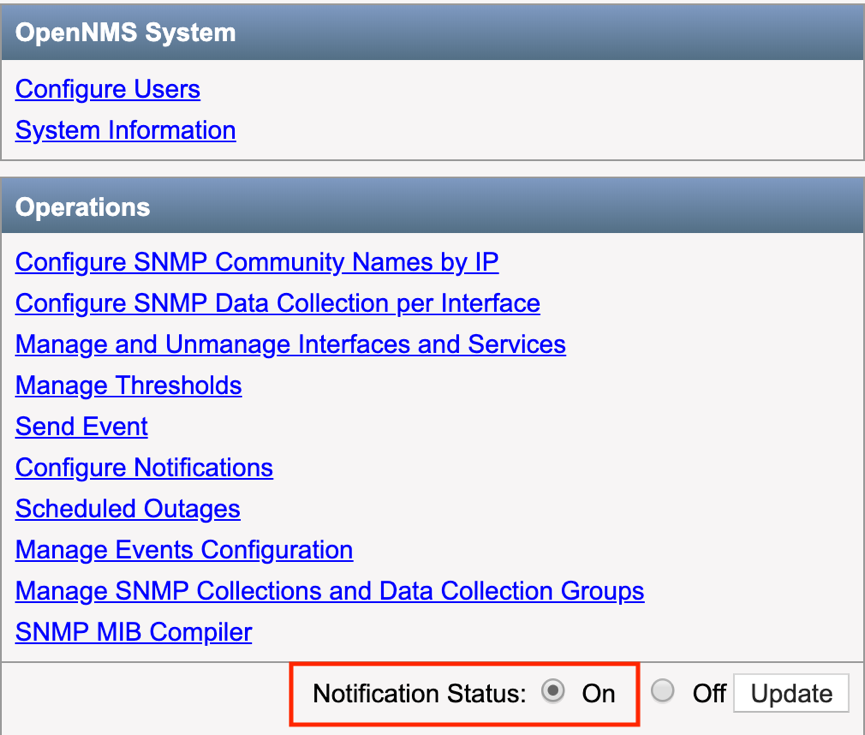Open the Configure Users page
The height and width of the screenshot is (735, 865).
coord(107,89)
